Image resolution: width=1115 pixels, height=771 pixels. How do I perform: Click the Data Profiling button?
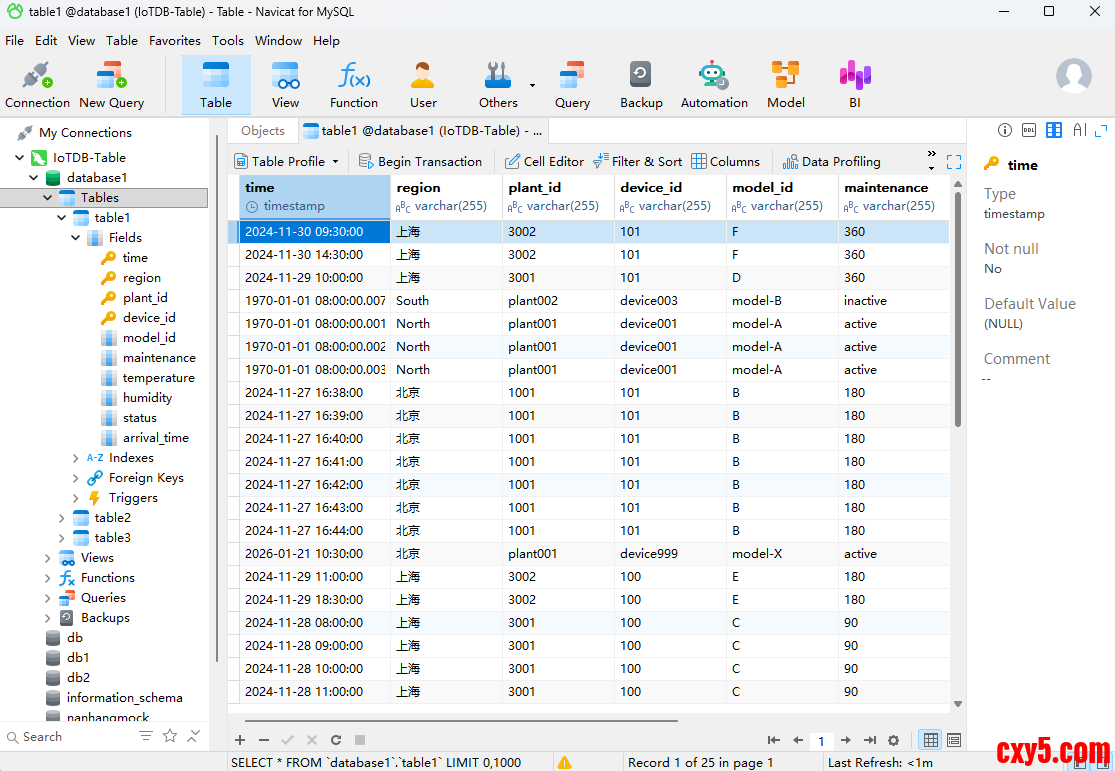(831, 161)
